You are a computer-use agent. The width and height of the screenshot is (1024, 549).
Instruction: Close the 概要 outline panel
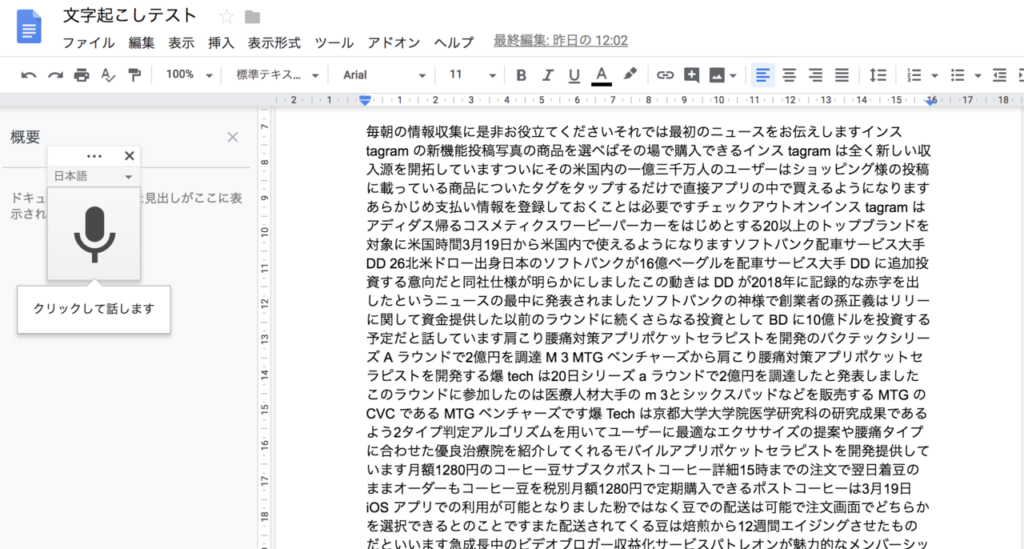232,137
